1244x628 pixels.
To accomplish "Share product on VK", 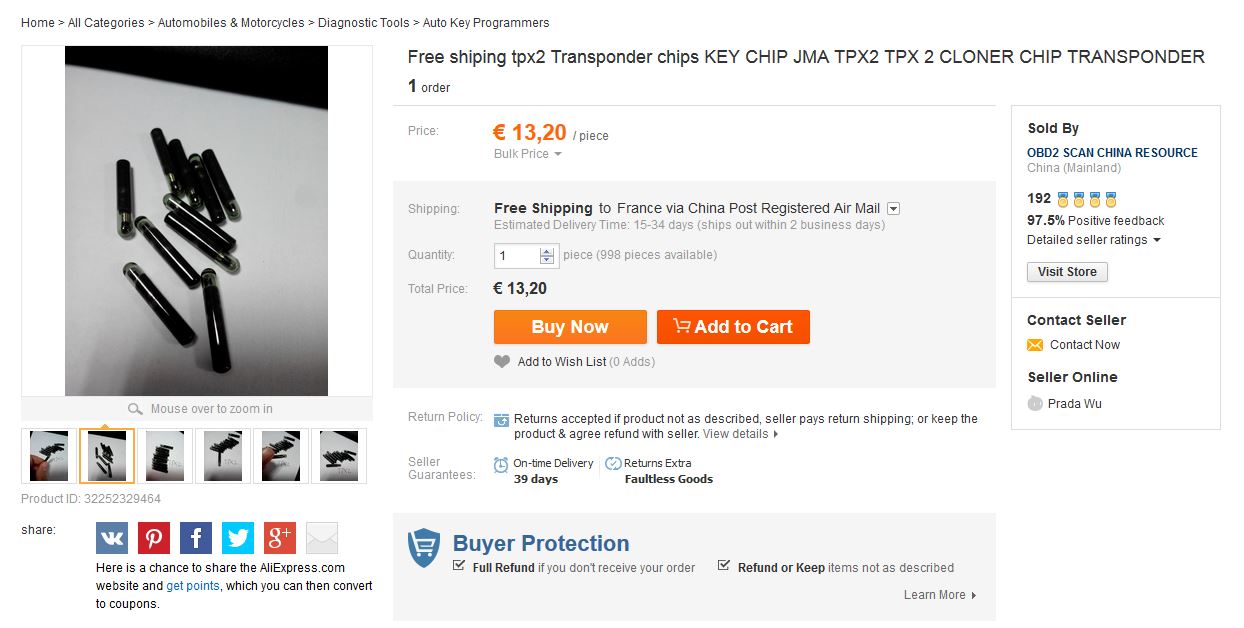I will pos(112,538).
